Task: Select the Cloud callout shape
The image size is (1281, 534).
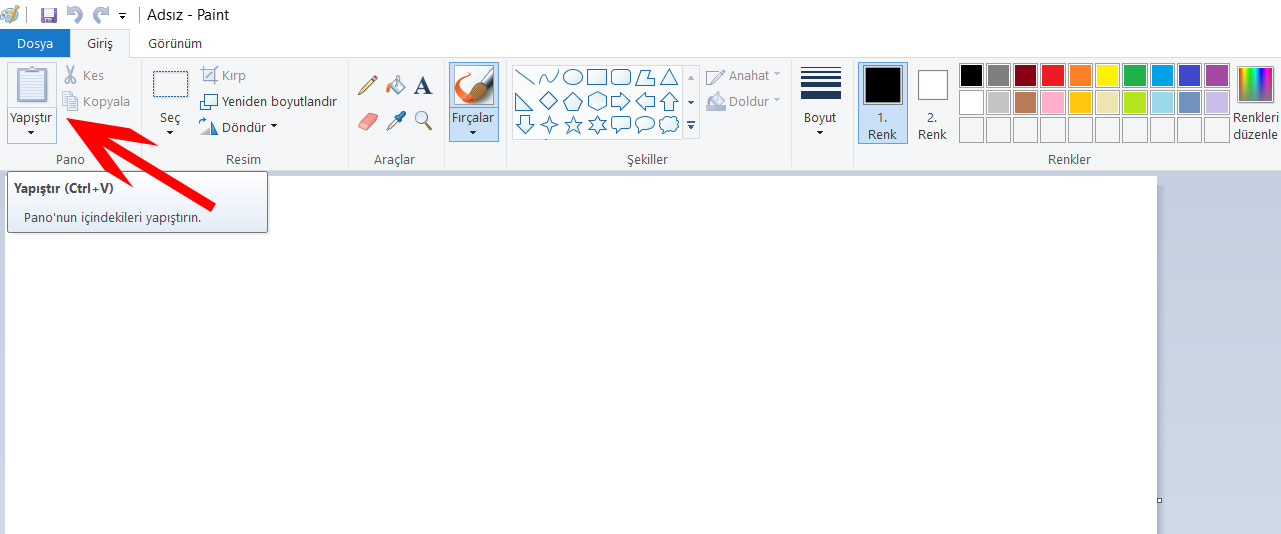Action: [669, 125]
